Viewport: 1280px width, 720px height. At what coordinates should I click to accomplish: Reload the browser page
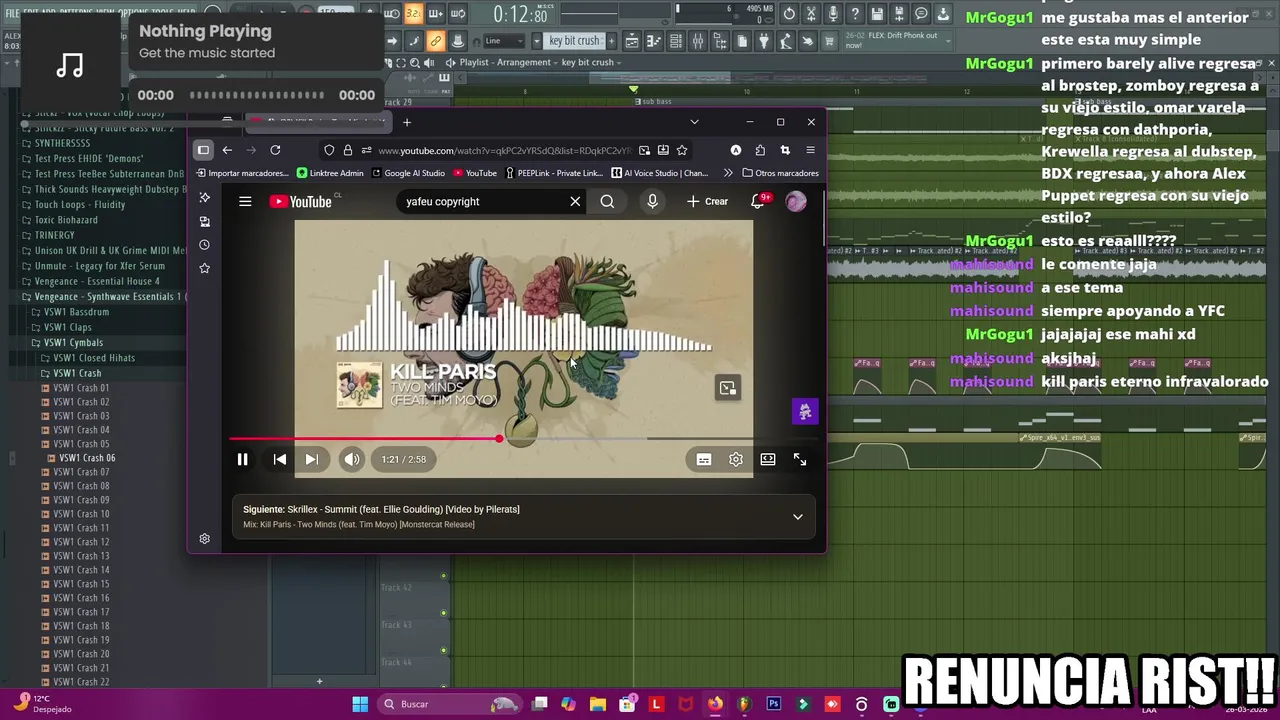pyautogui.click(x=275, y=150)
